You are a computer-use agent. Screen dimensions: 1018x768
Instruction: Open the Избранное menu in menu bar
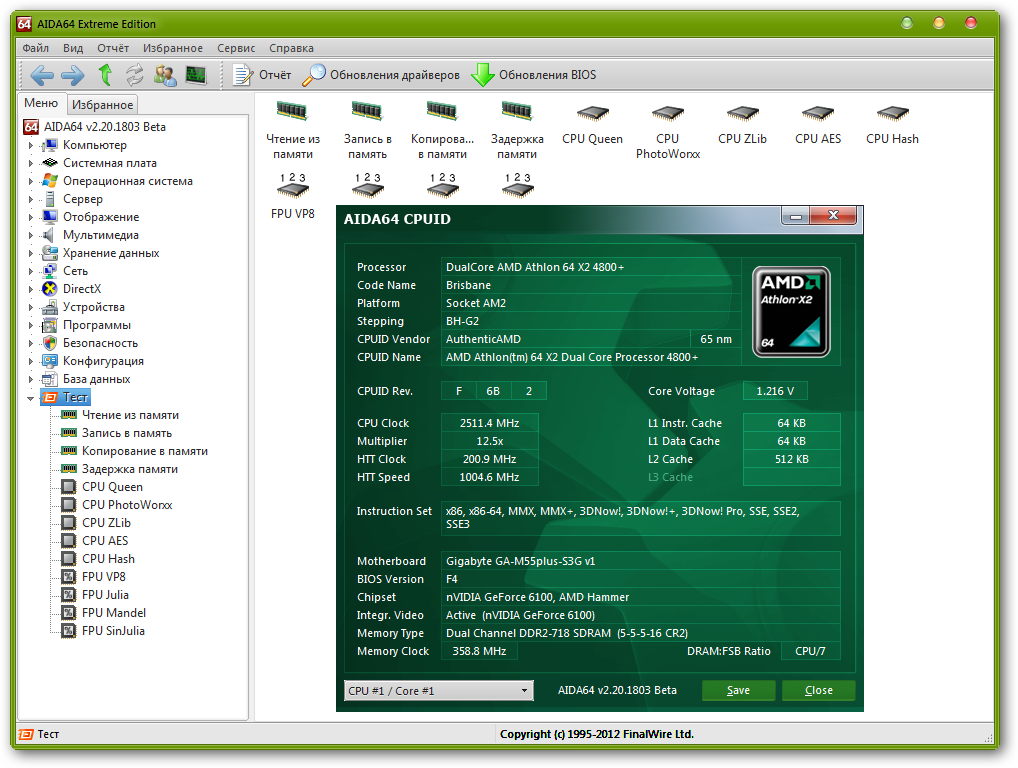click(x=173, y=48)
